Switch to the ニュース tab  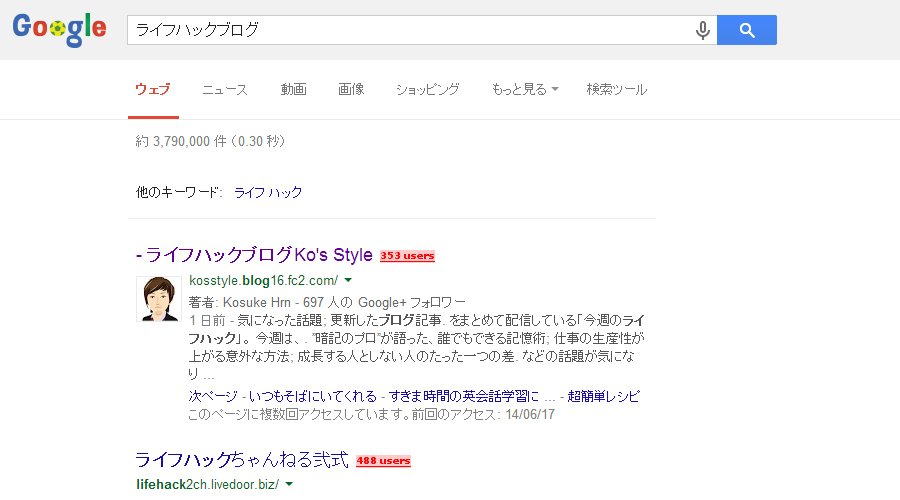[x=225, y=90]
